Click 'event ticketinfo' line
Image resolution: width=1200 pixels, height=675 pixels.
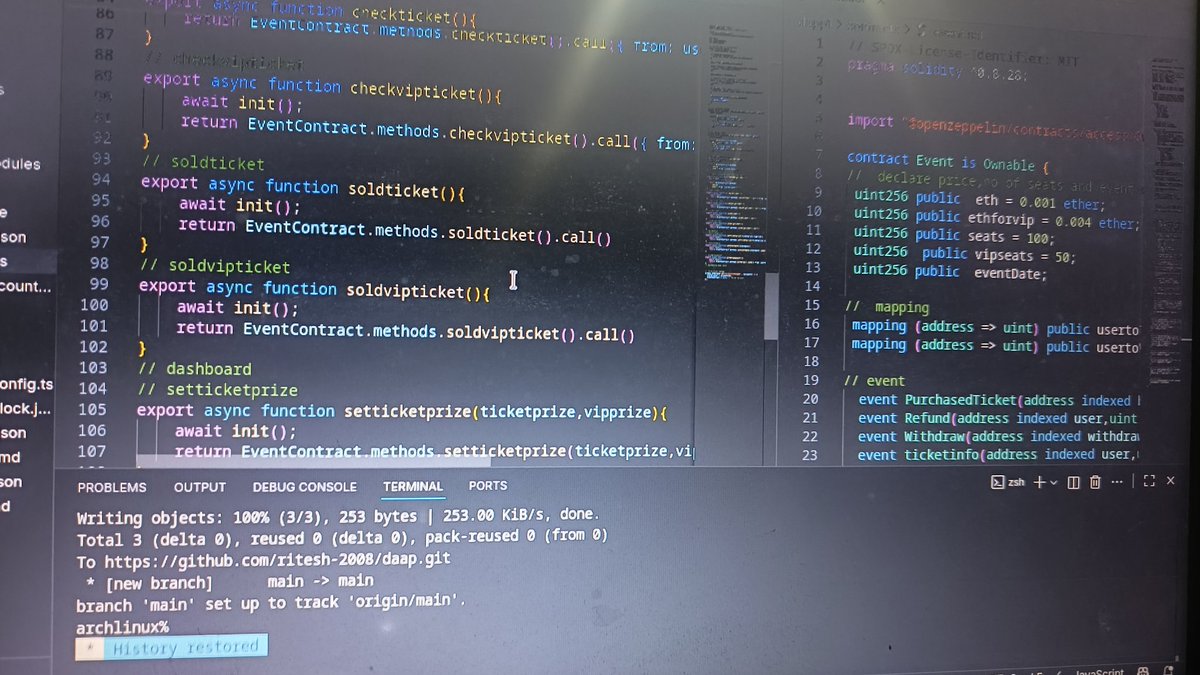click(998, 454)
